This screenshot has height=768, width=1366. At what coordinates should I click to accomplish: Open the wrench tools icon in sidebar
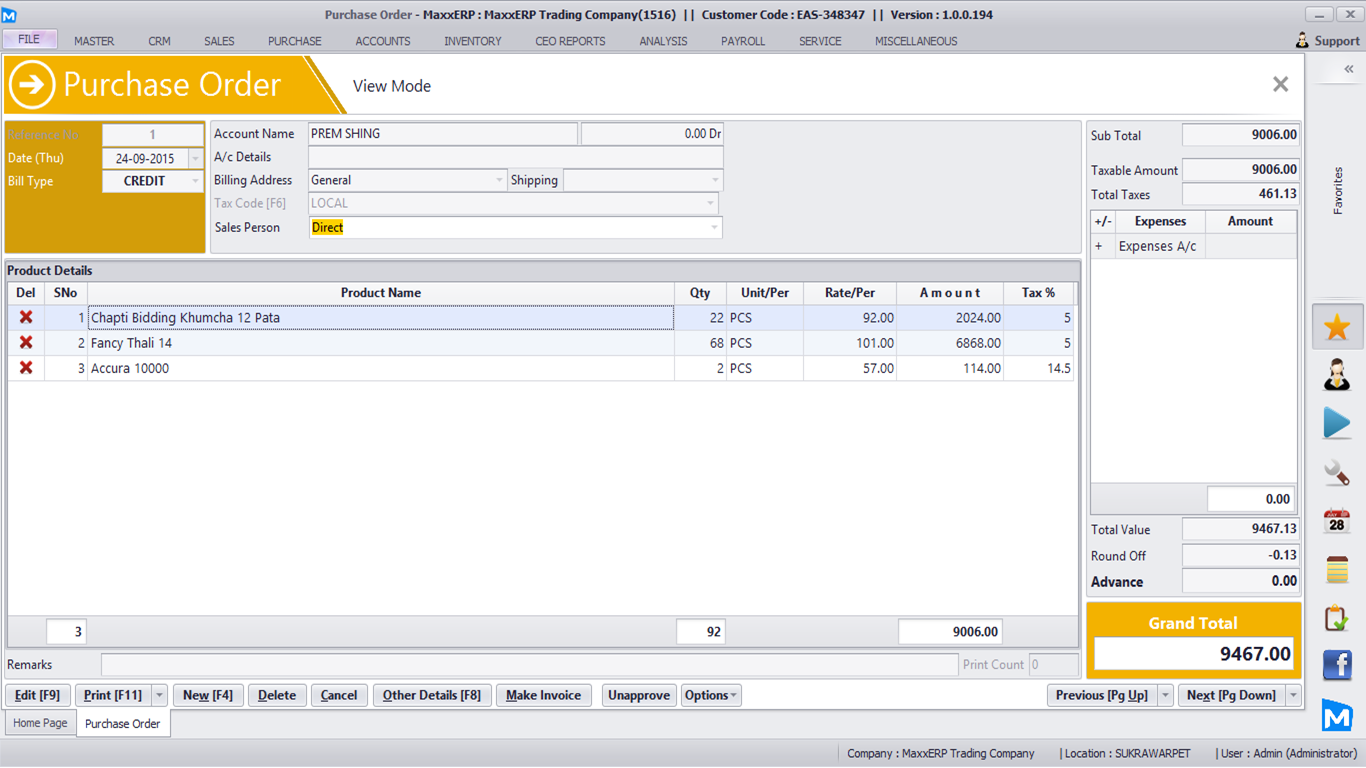[1337, 472]
